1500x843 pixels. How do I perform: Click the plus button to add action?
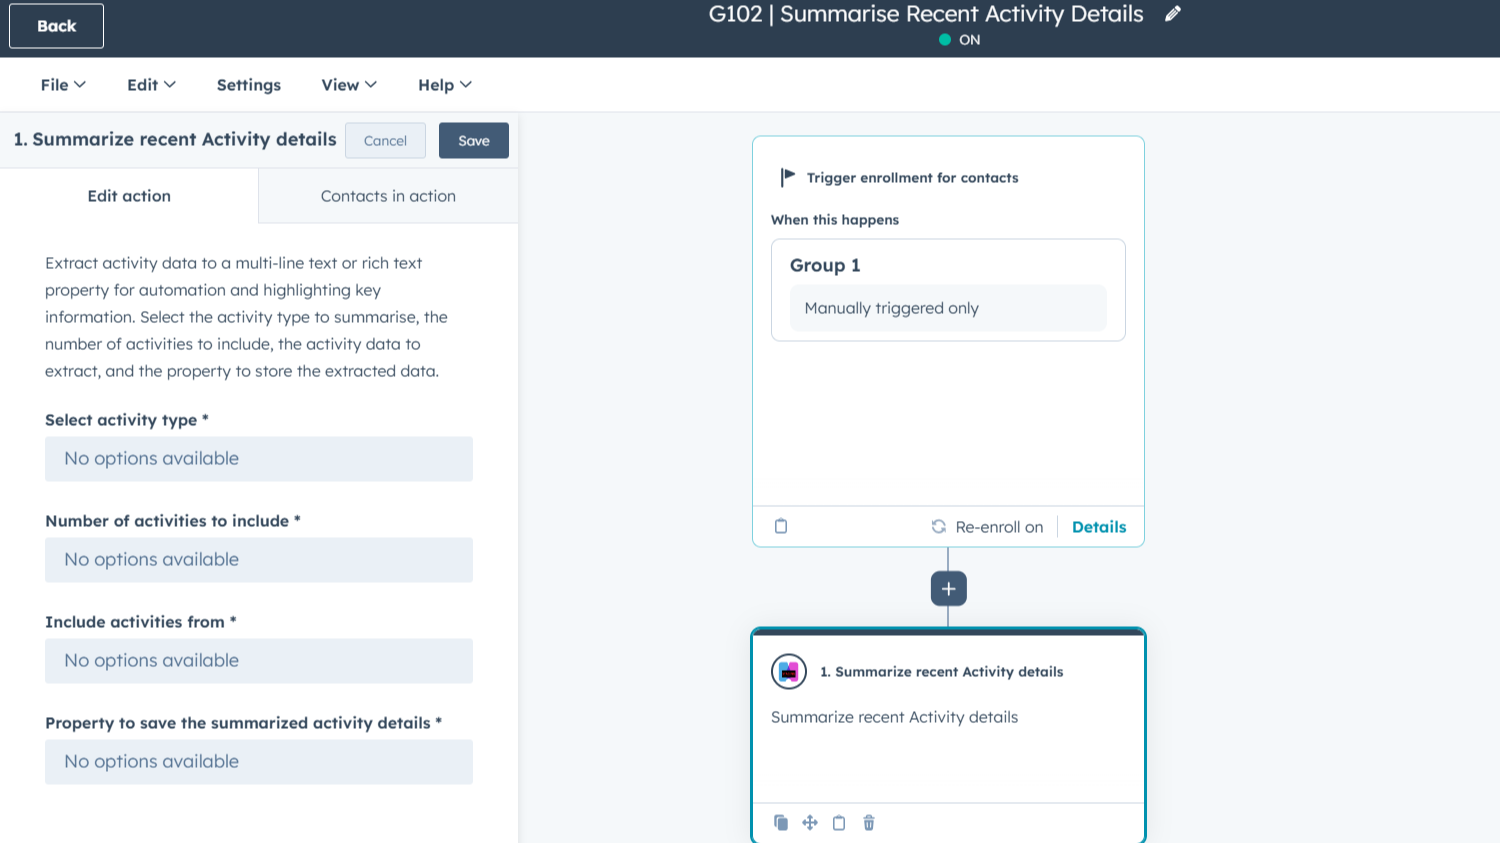[x=948, y=589]
